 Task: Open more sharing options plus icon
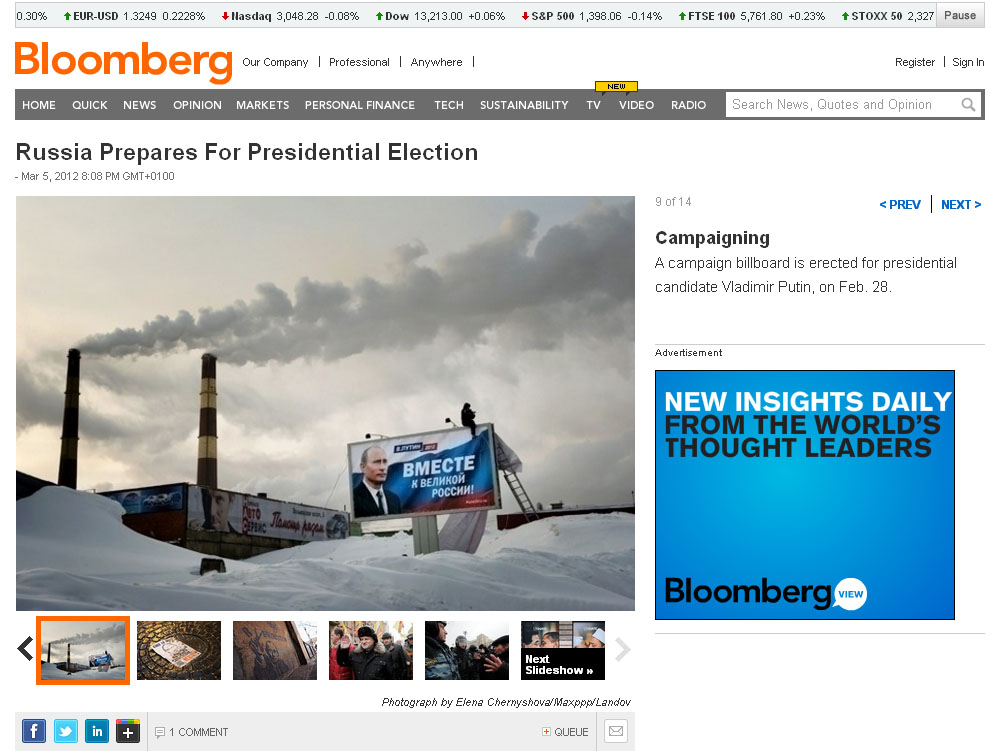[x=128, y=731]
